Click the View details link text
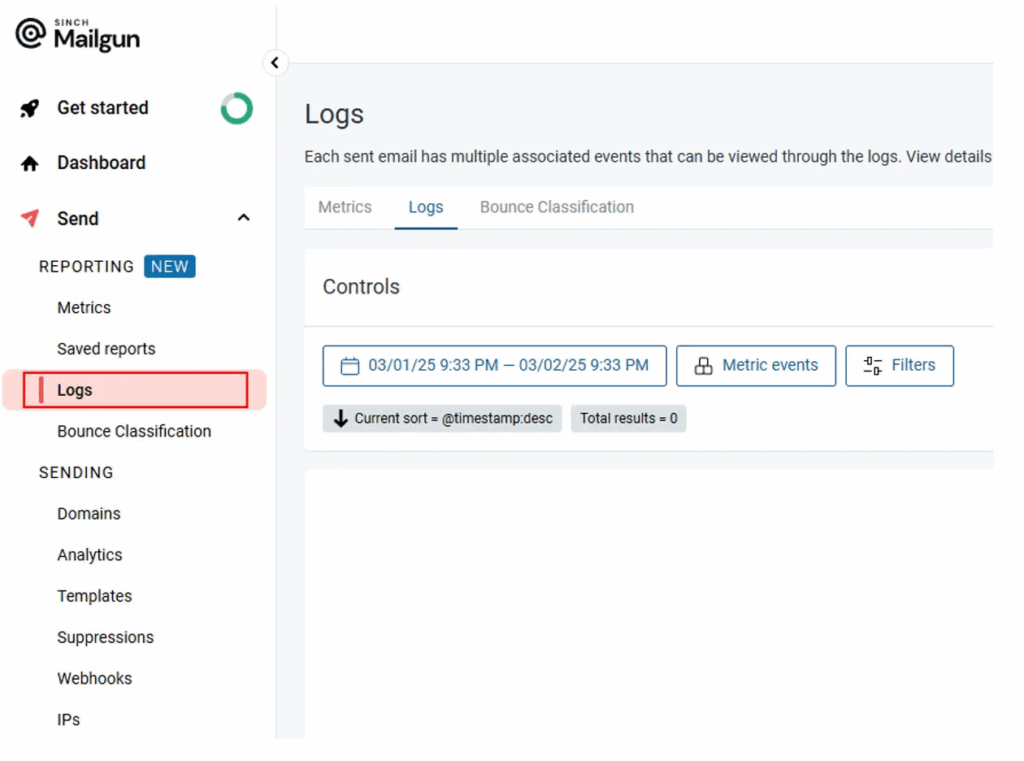The image size is (1024, 761). pyautogui.click(x=948, y=157)
